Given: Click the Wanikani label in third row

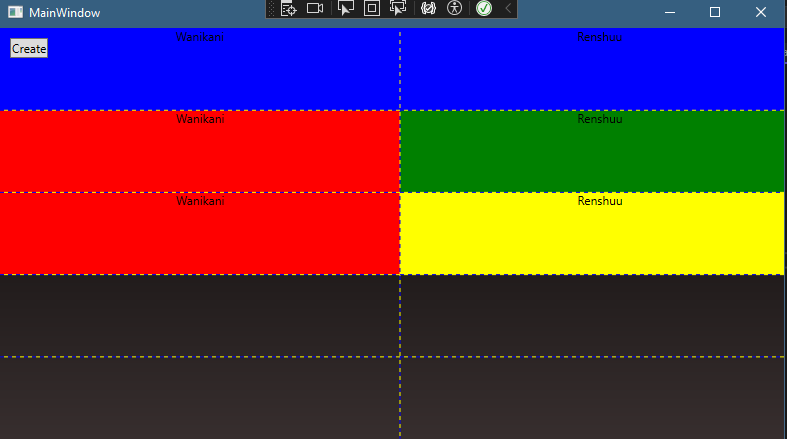Looking at the screenshot, I should 200,201.
